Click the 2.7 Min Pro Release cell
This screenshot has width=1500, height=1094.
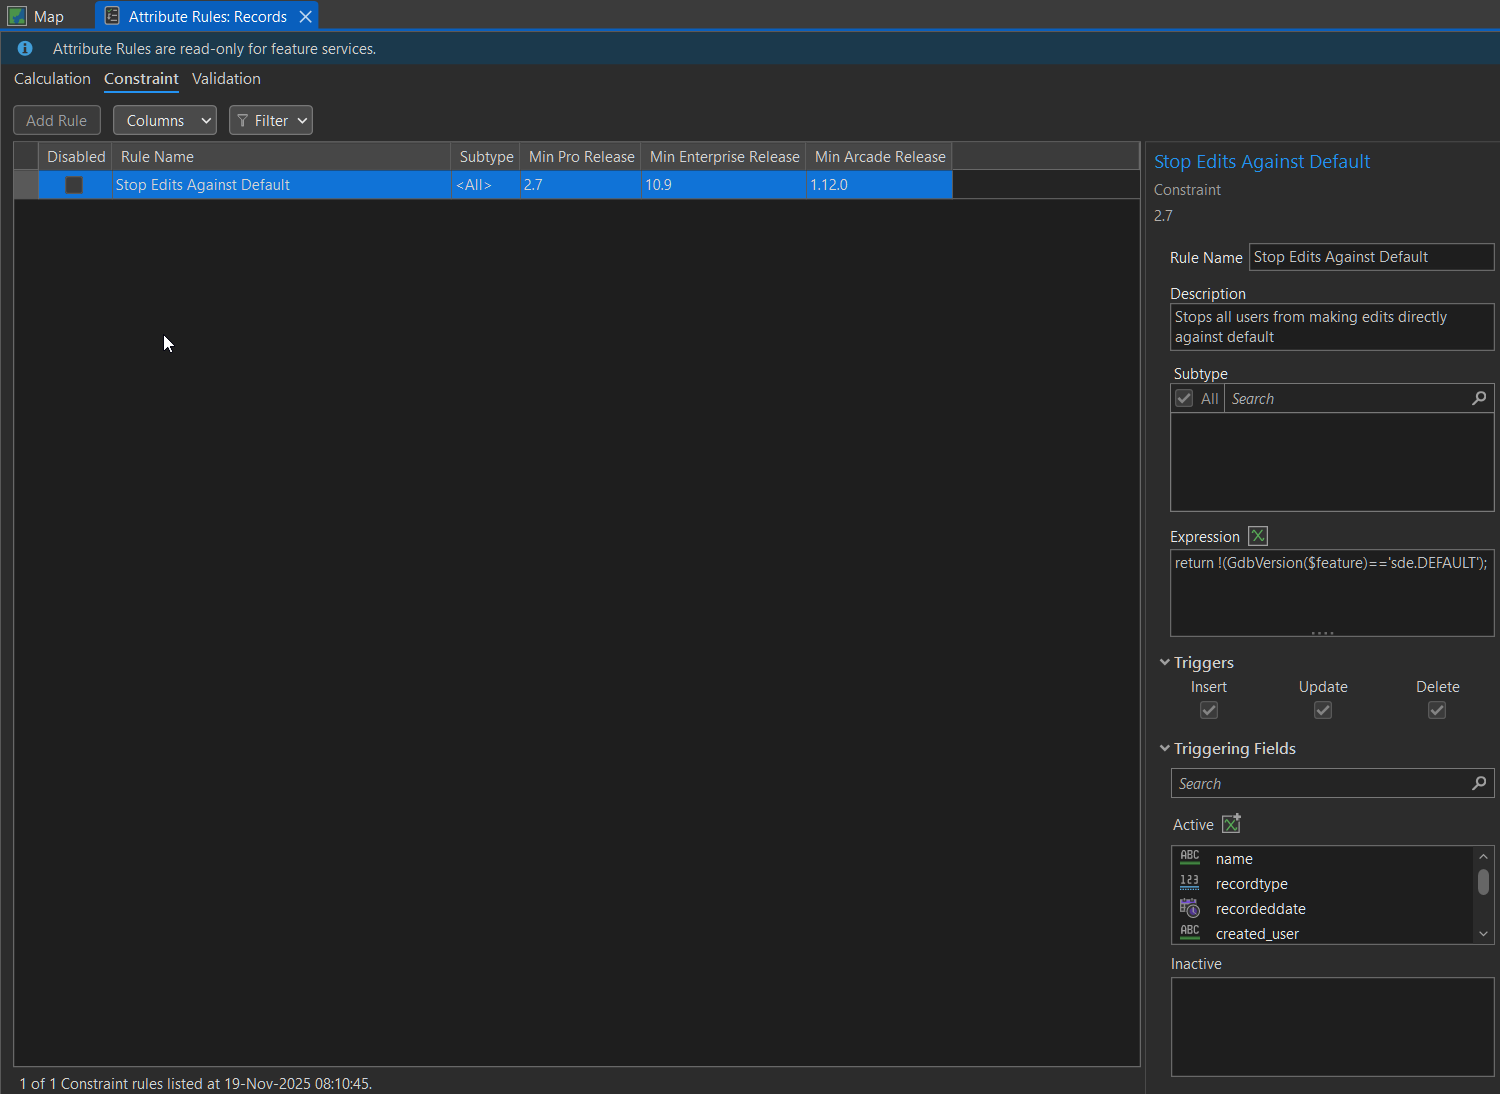[x=581, y=185]
